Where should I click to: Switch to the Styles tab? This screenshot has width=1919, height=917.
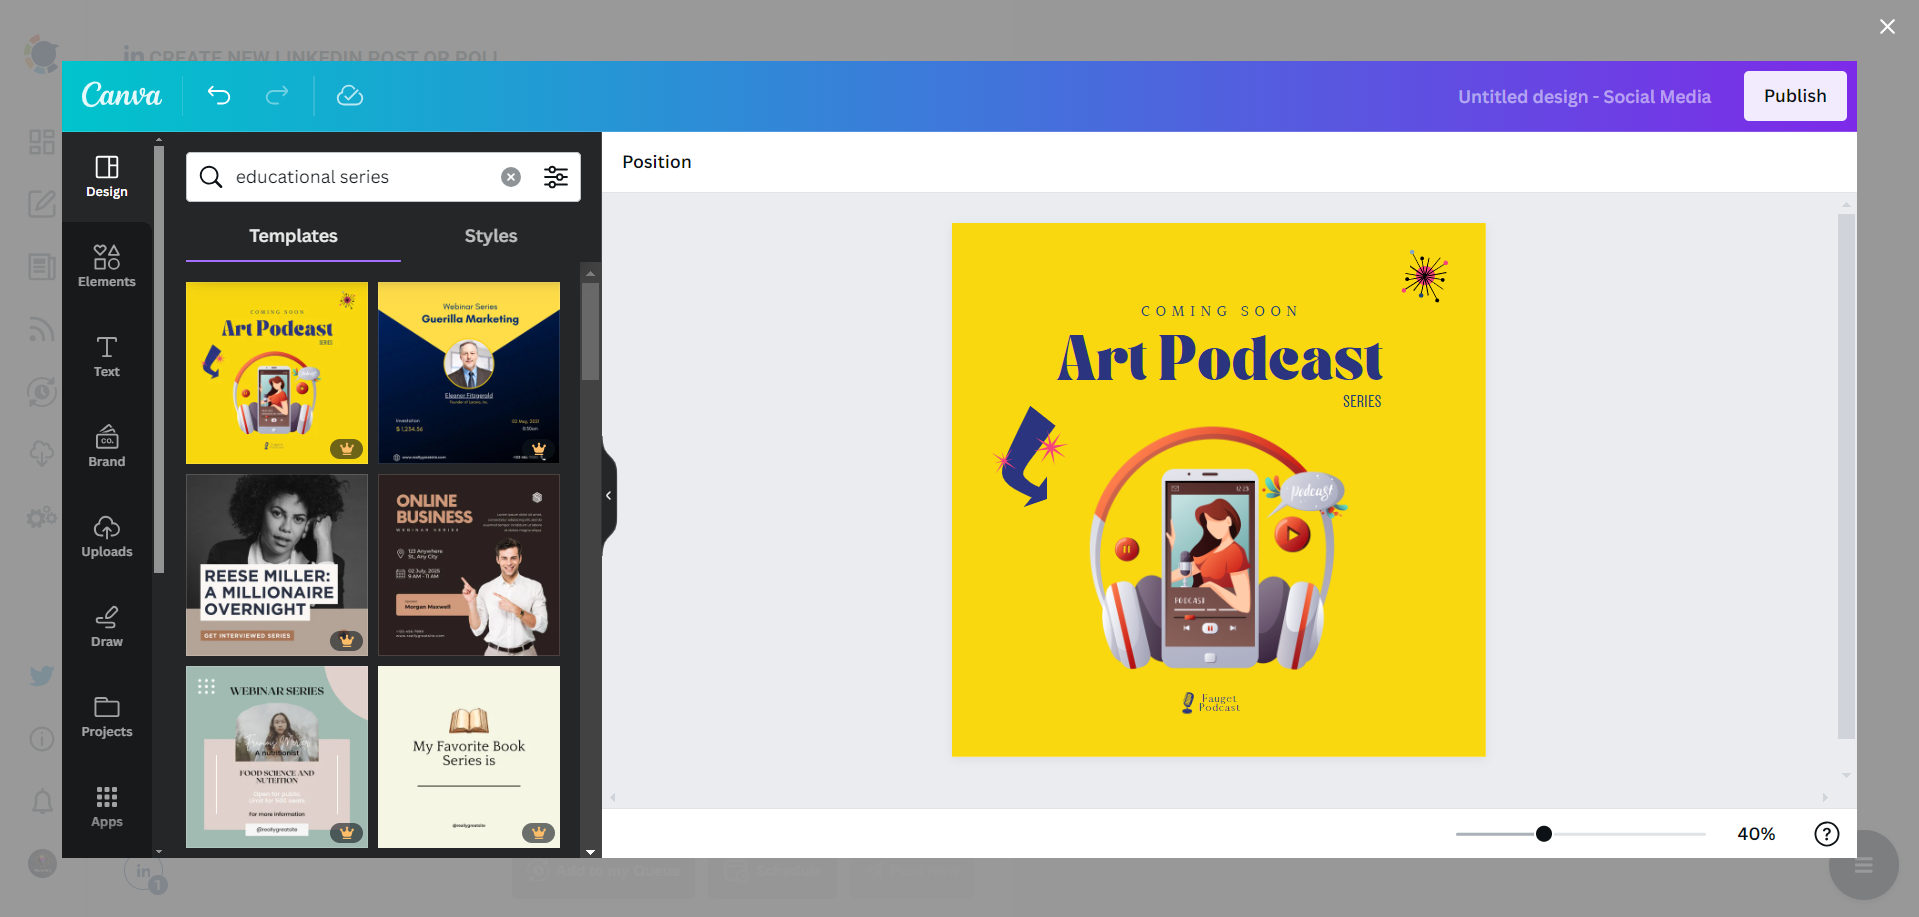tap(490, 236)
